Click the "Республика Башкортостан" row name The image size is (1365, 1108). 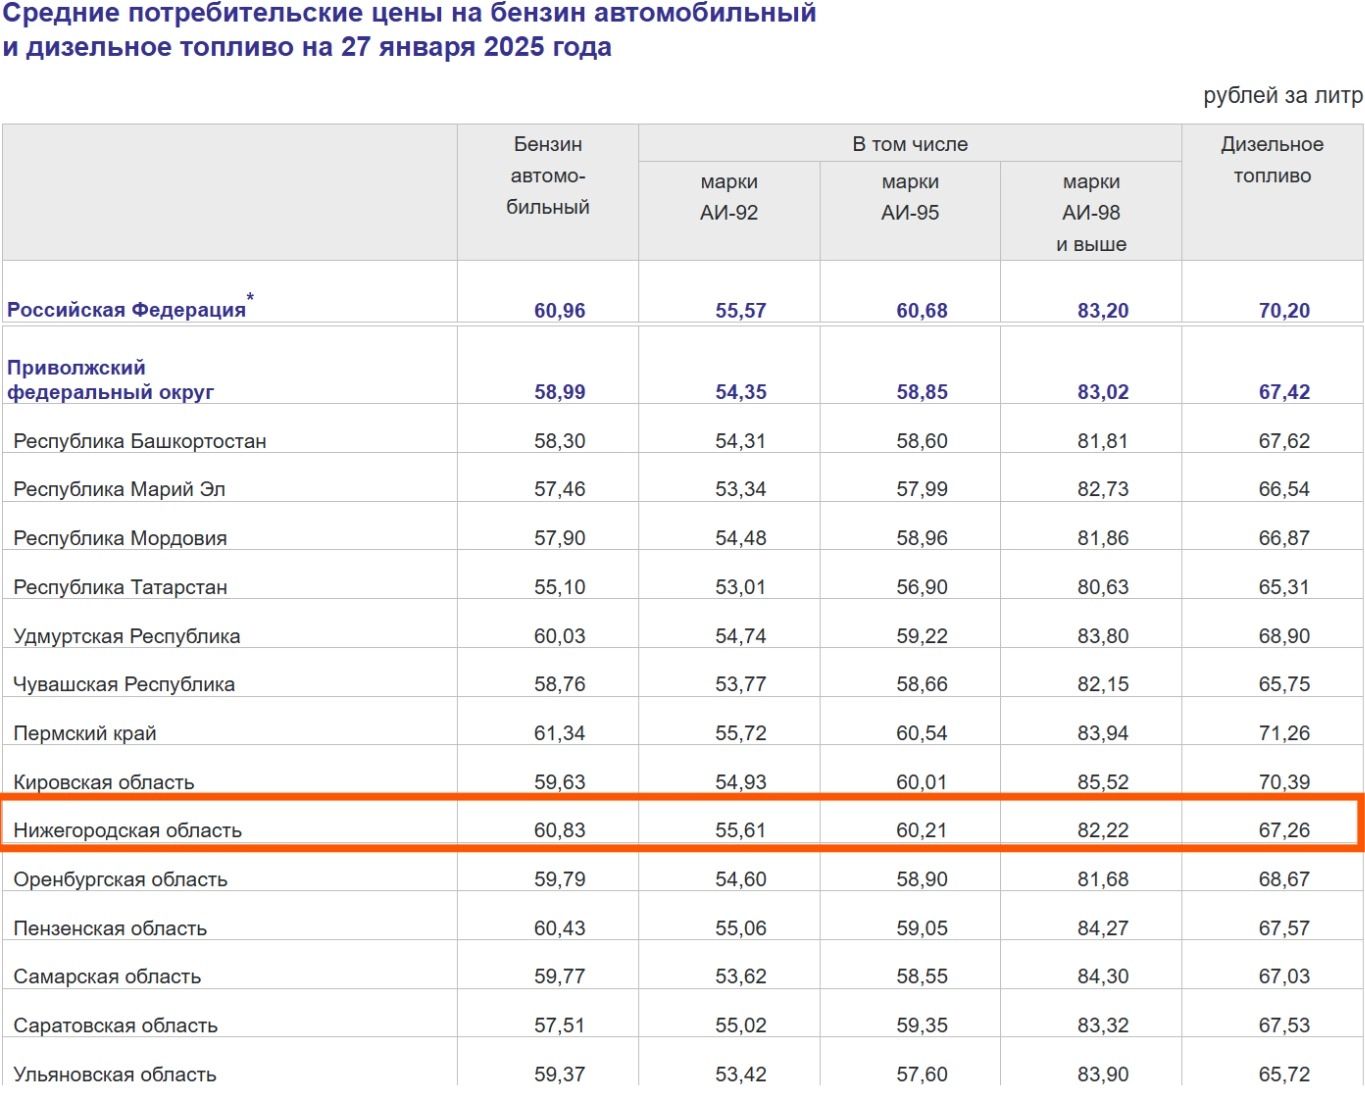click(140, 441)
